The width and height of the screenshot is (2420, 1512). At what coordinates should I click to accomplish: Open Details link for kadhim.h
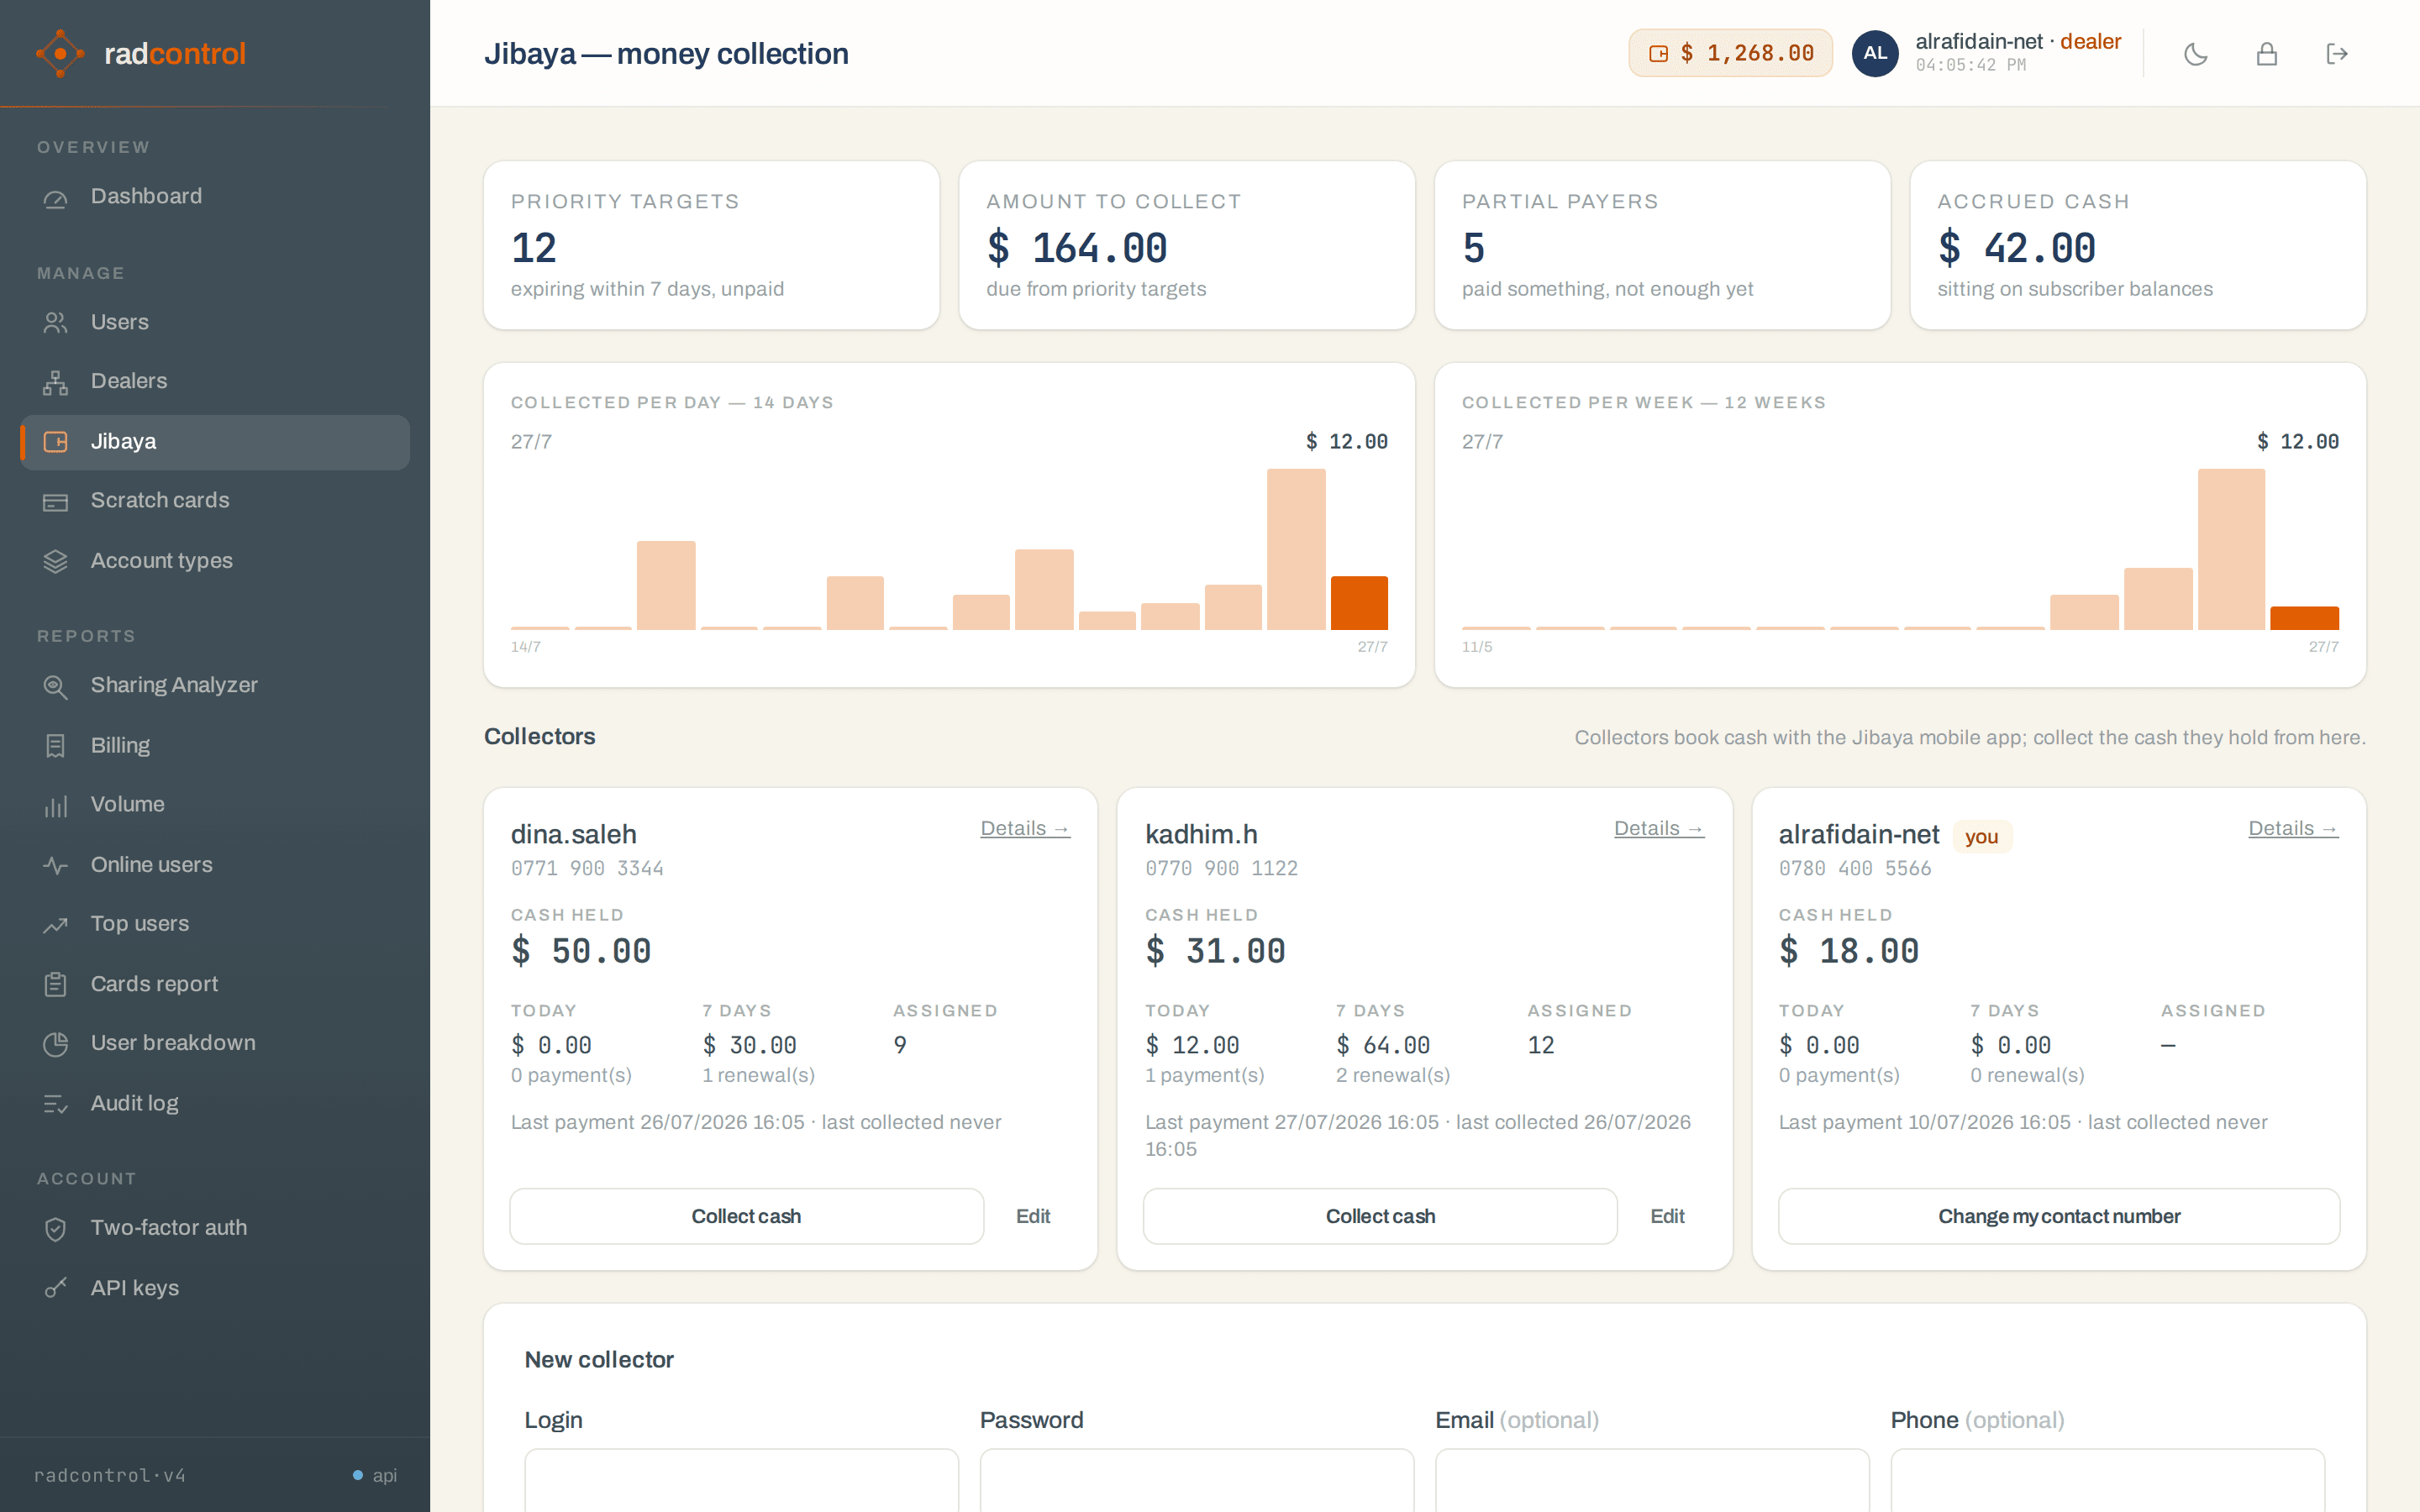[1659, 829]
